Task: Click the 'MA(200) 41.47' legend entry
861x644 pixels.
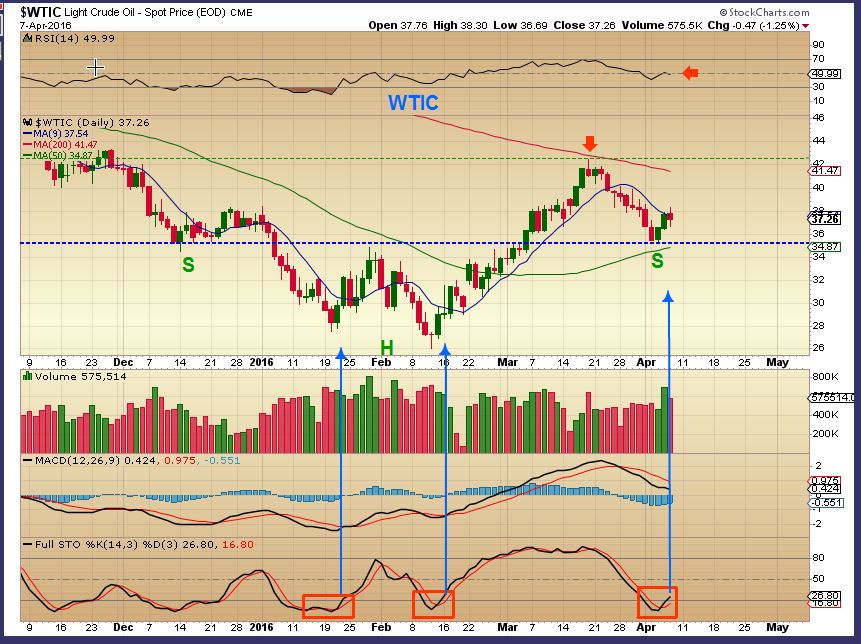Action: coord(60,144)
